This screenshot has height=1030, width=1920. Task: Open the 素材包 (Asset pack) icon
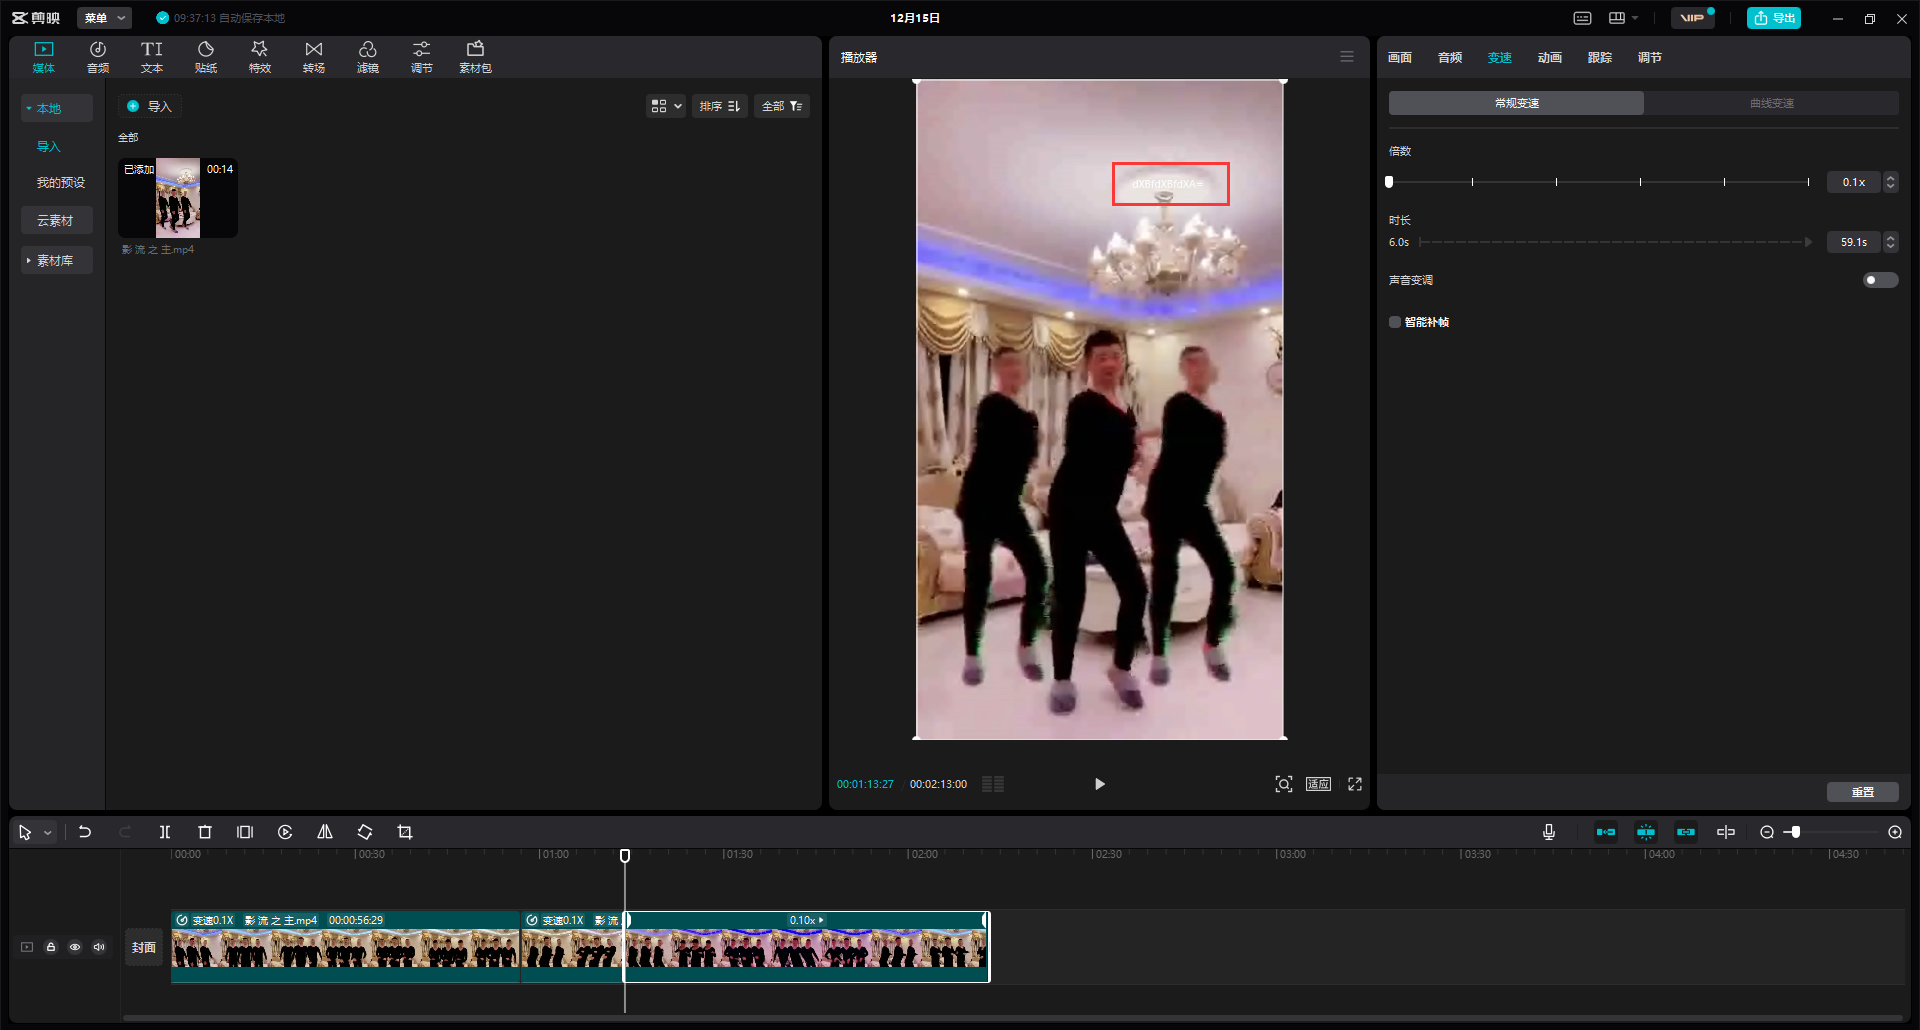pyautogui.click(x=476, y=57)
